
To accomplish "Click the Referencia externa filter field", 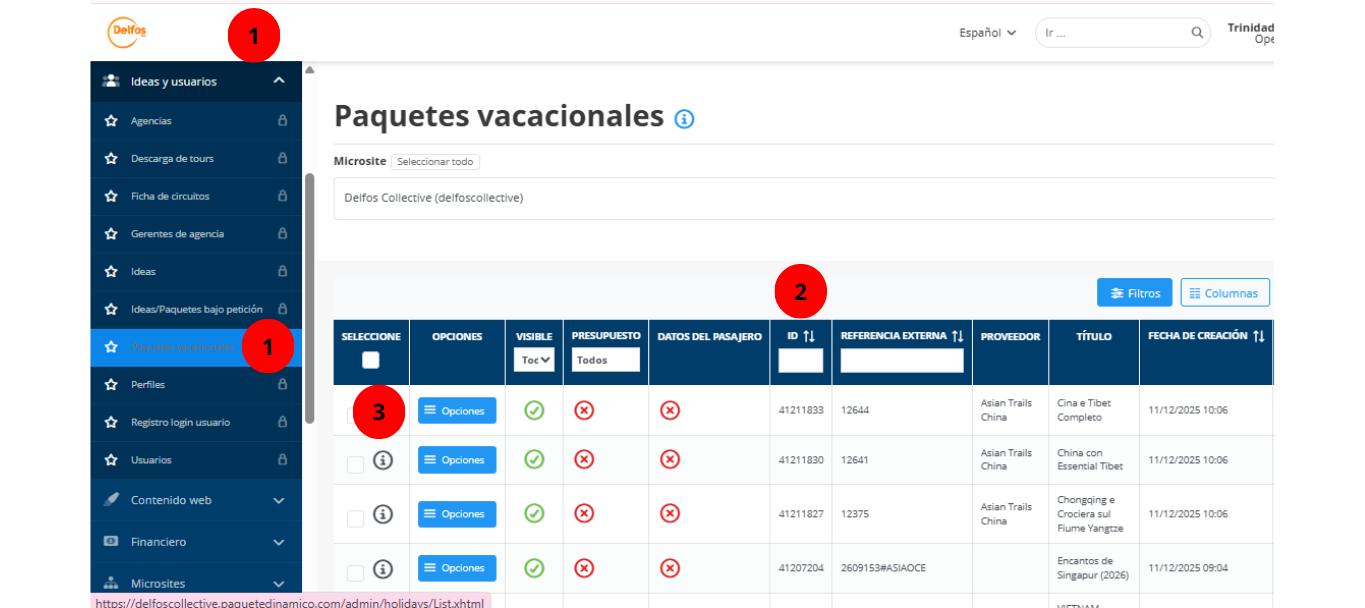I will pyautogui.click(x=901, y=361).
